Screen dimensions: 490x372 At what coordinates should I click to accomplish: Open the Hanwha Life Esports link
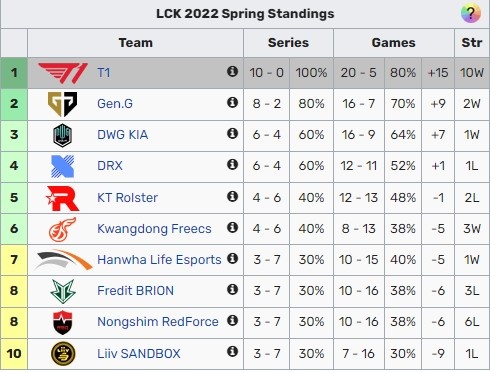159,260
